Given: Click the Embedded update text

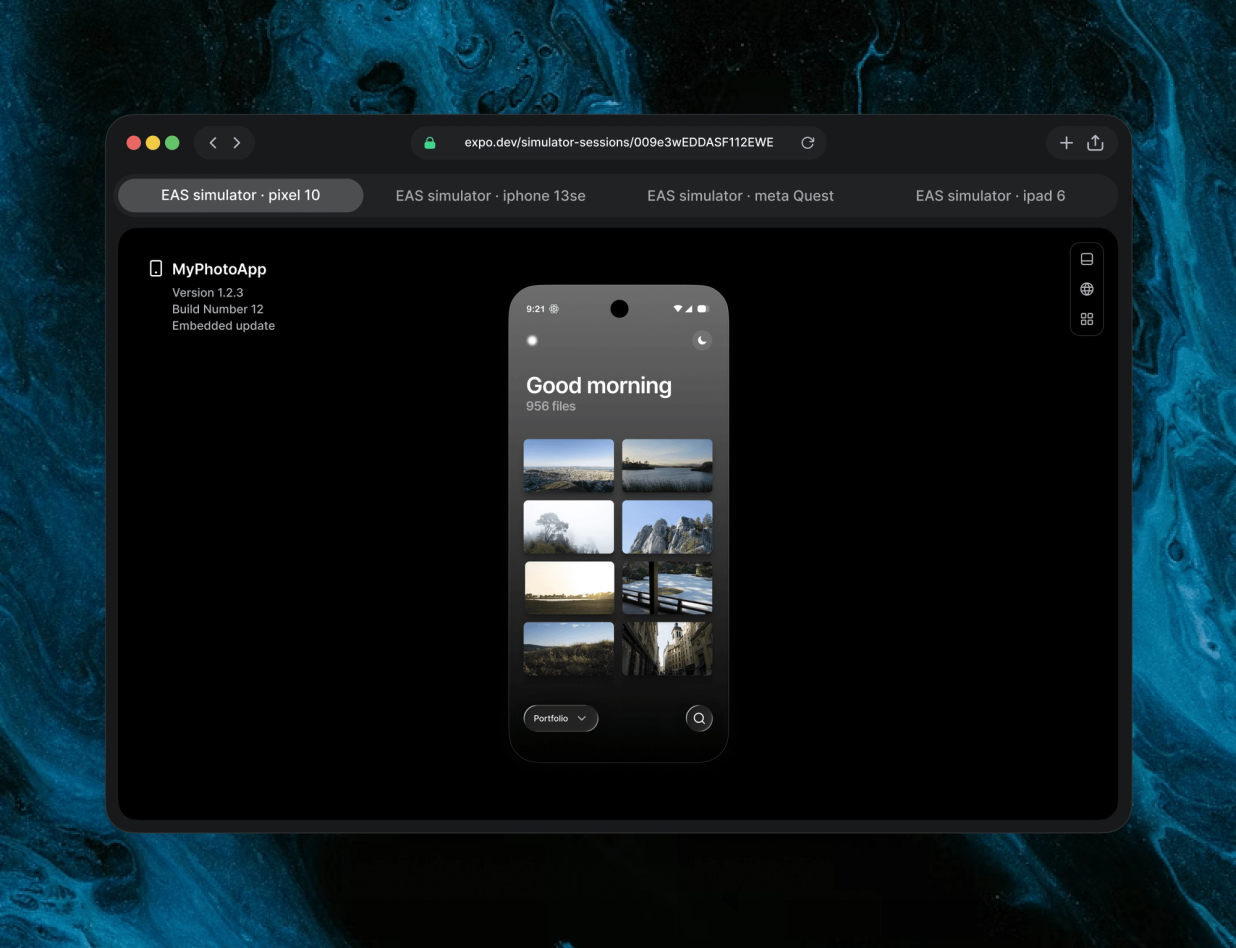Looking at the screenshot, I should click(223, 326).
